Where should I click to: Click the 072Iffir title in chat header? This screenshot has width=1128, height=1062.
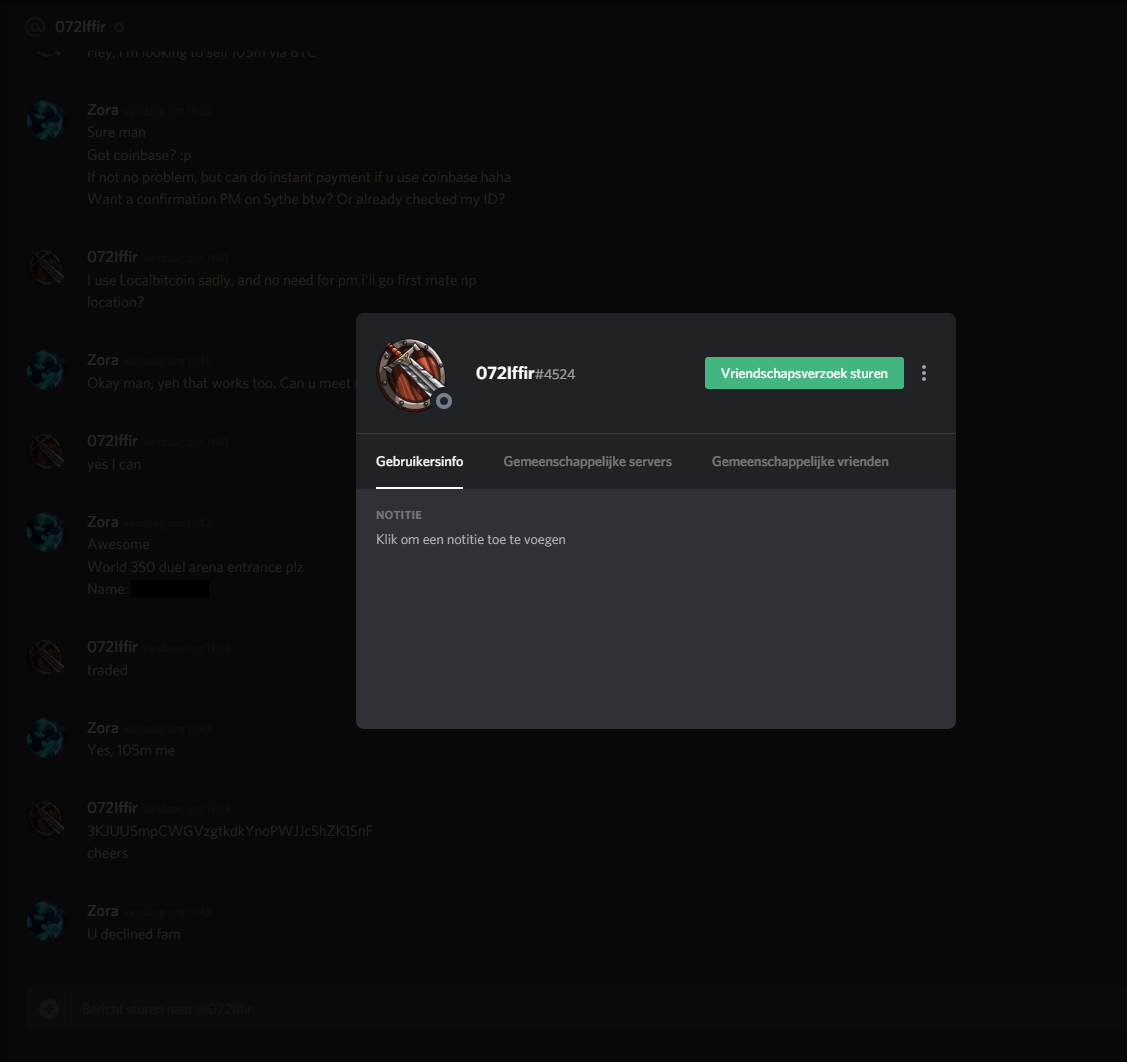tap(80, 27)
